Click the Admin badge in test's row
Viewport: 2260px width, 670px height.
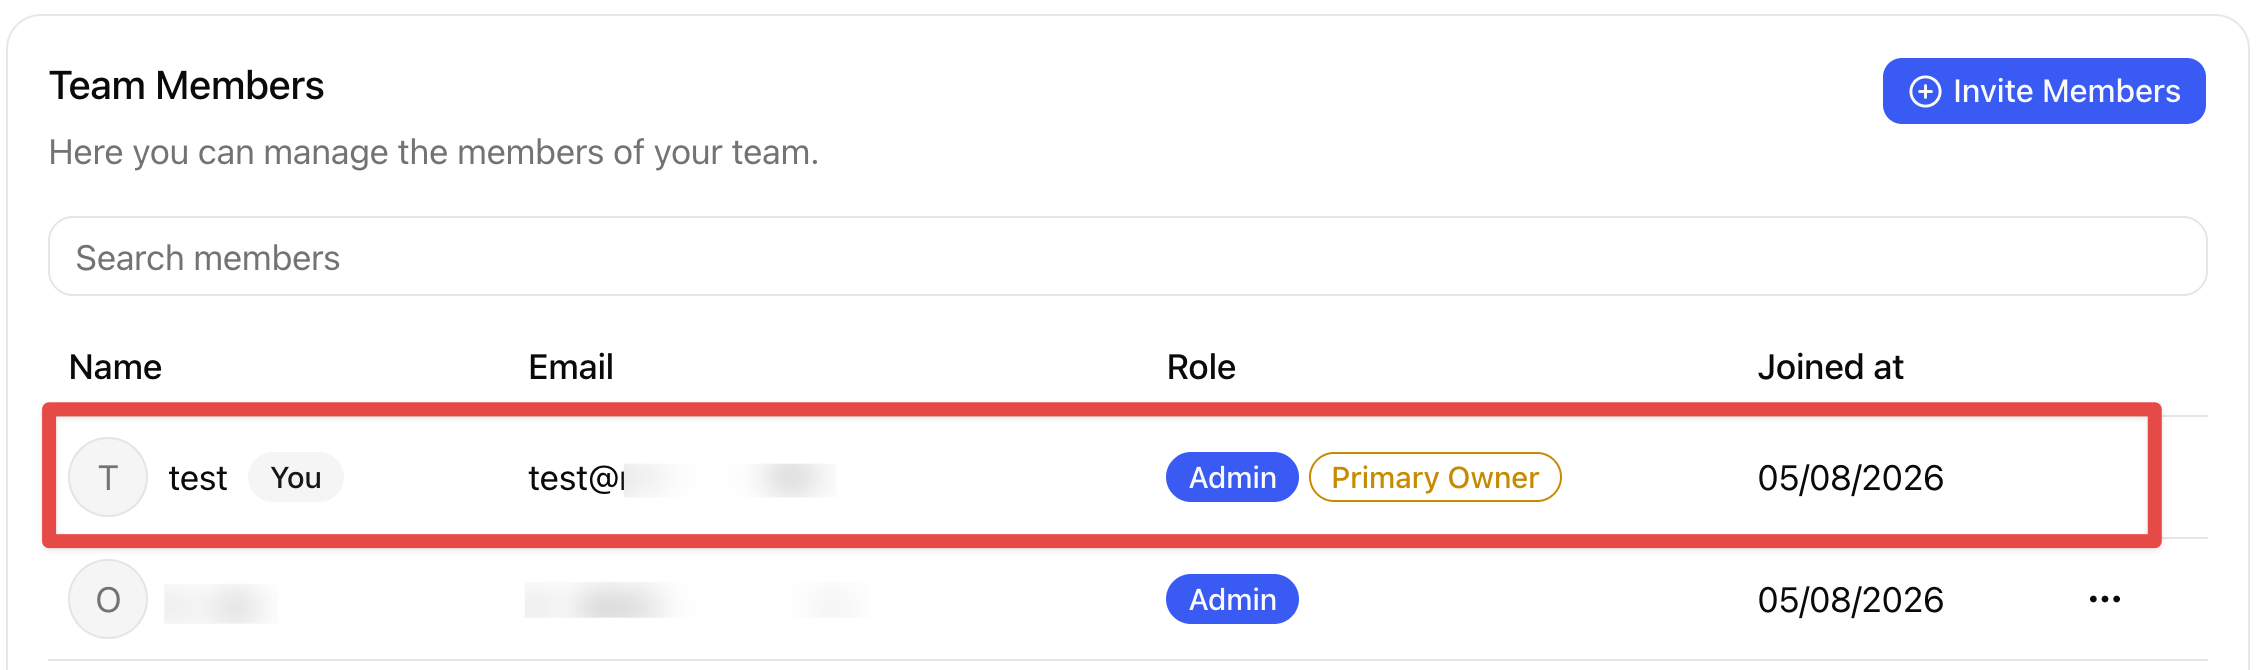point(1232,477)
